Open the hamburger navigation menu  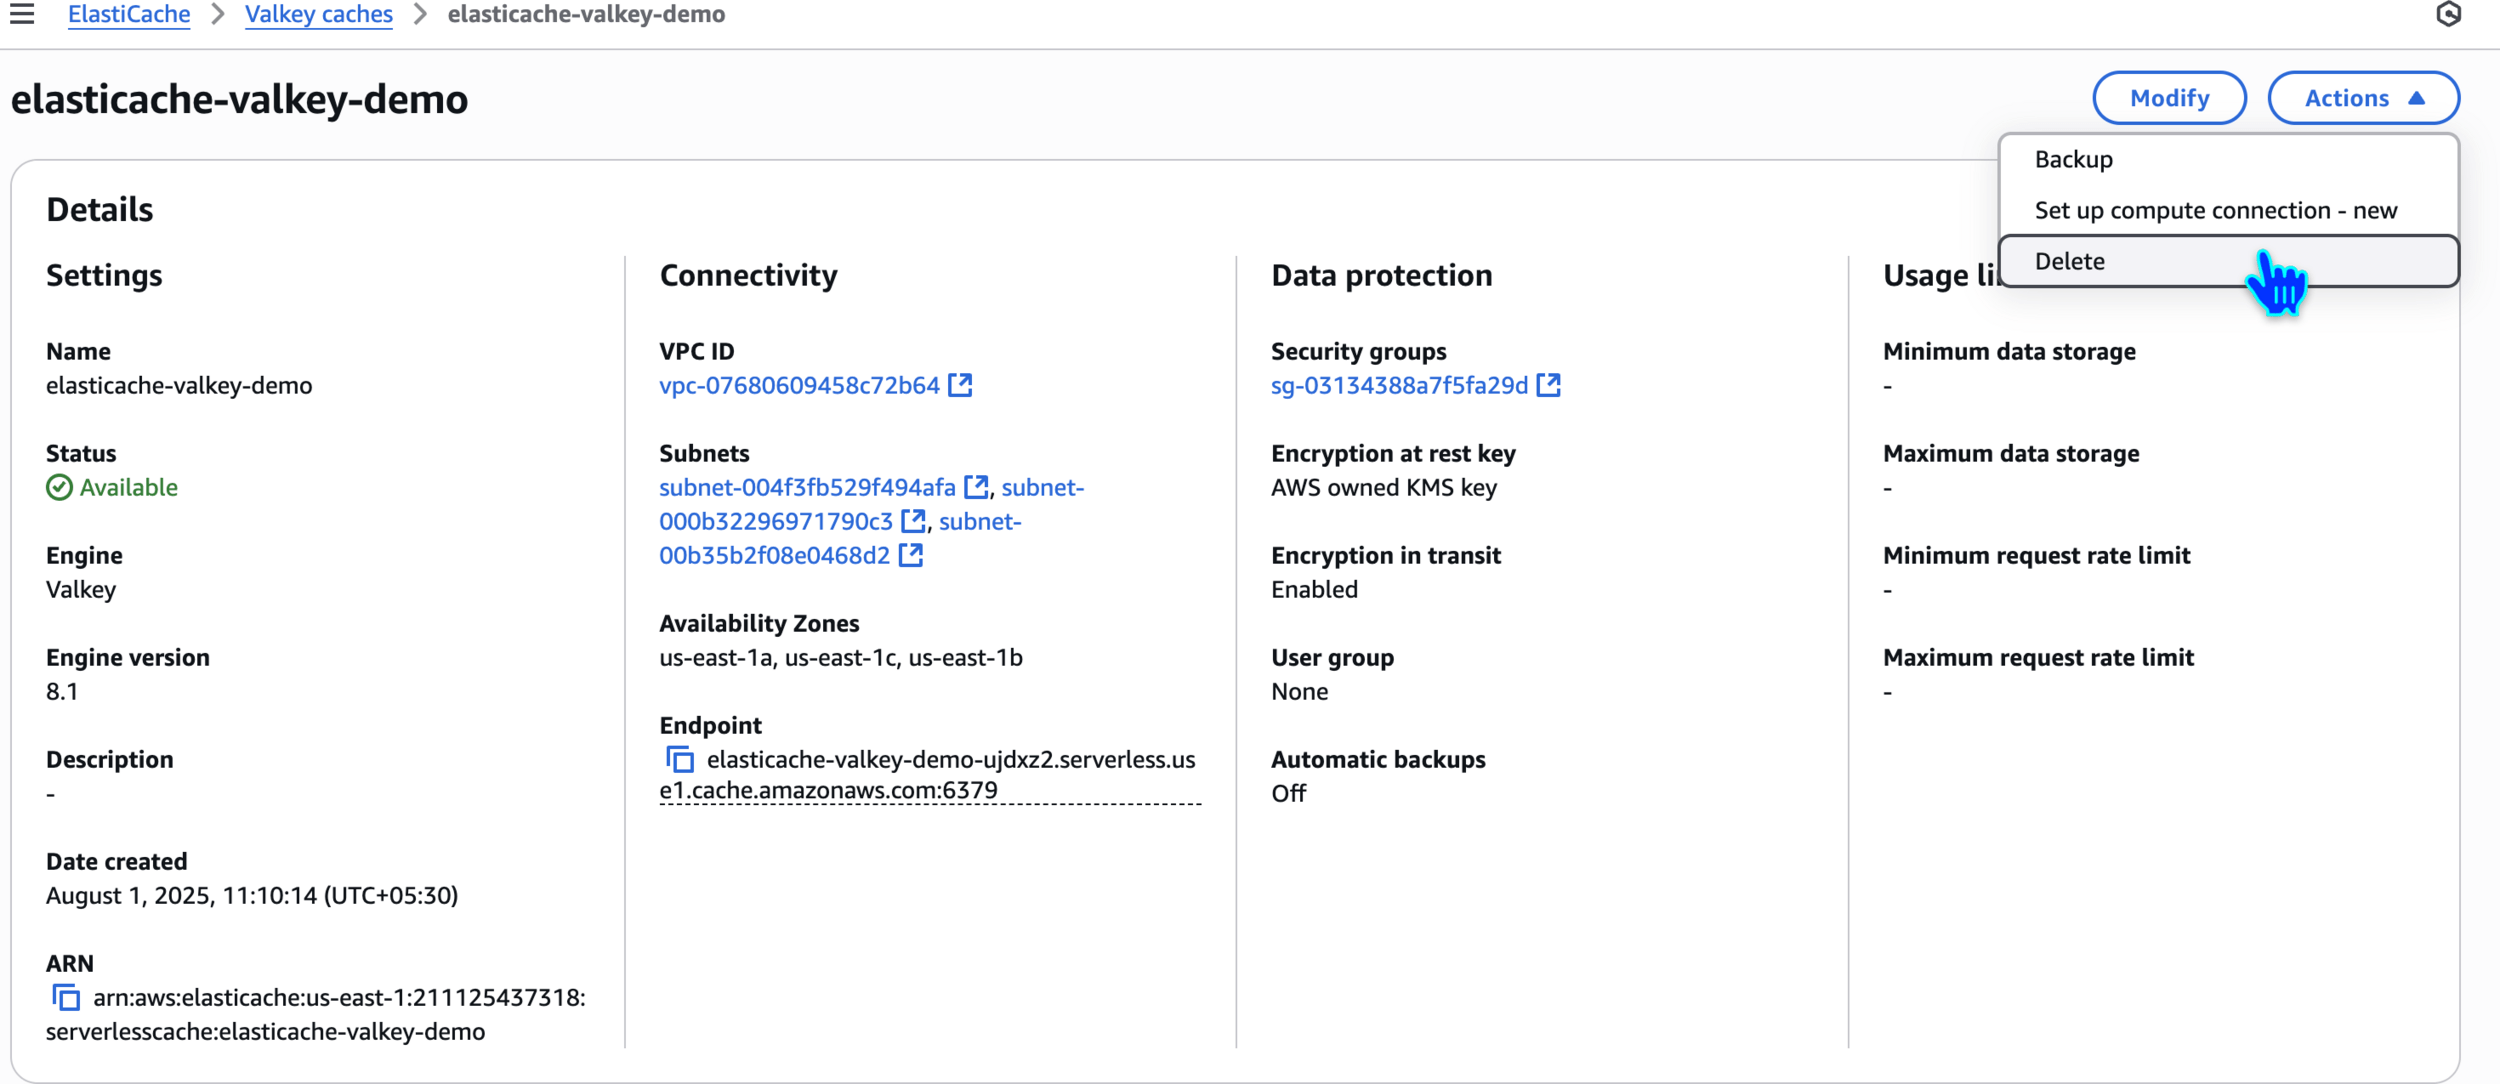pyautogui.click(x=22, y=14)
